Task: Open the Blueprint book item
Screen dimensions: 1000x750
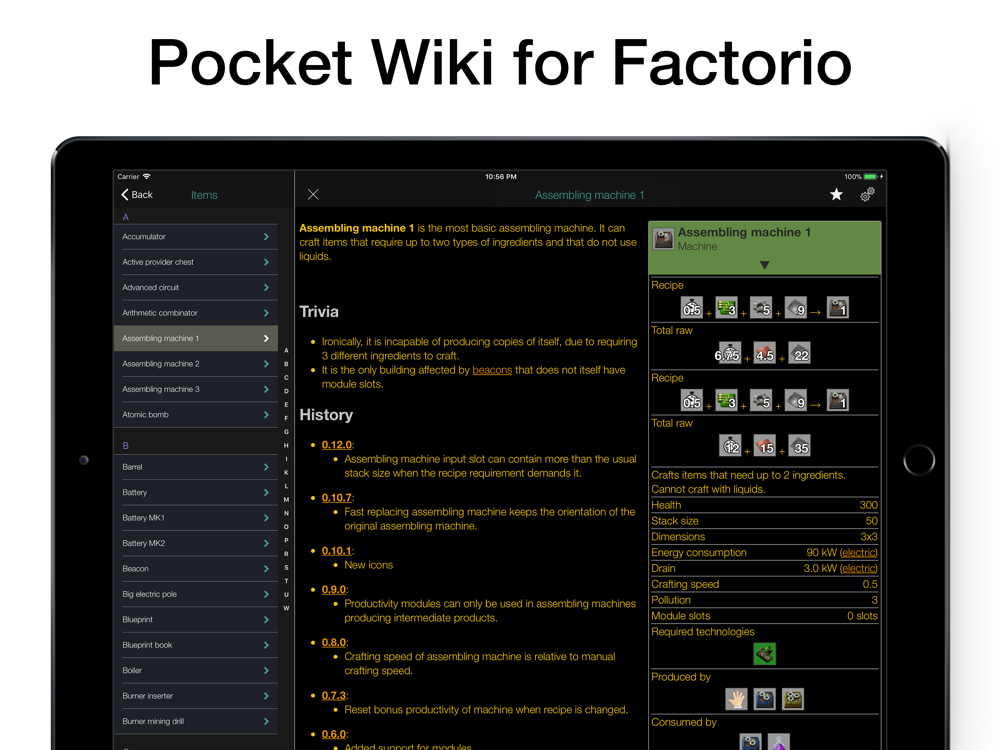Action: click(x=196, y=645)
